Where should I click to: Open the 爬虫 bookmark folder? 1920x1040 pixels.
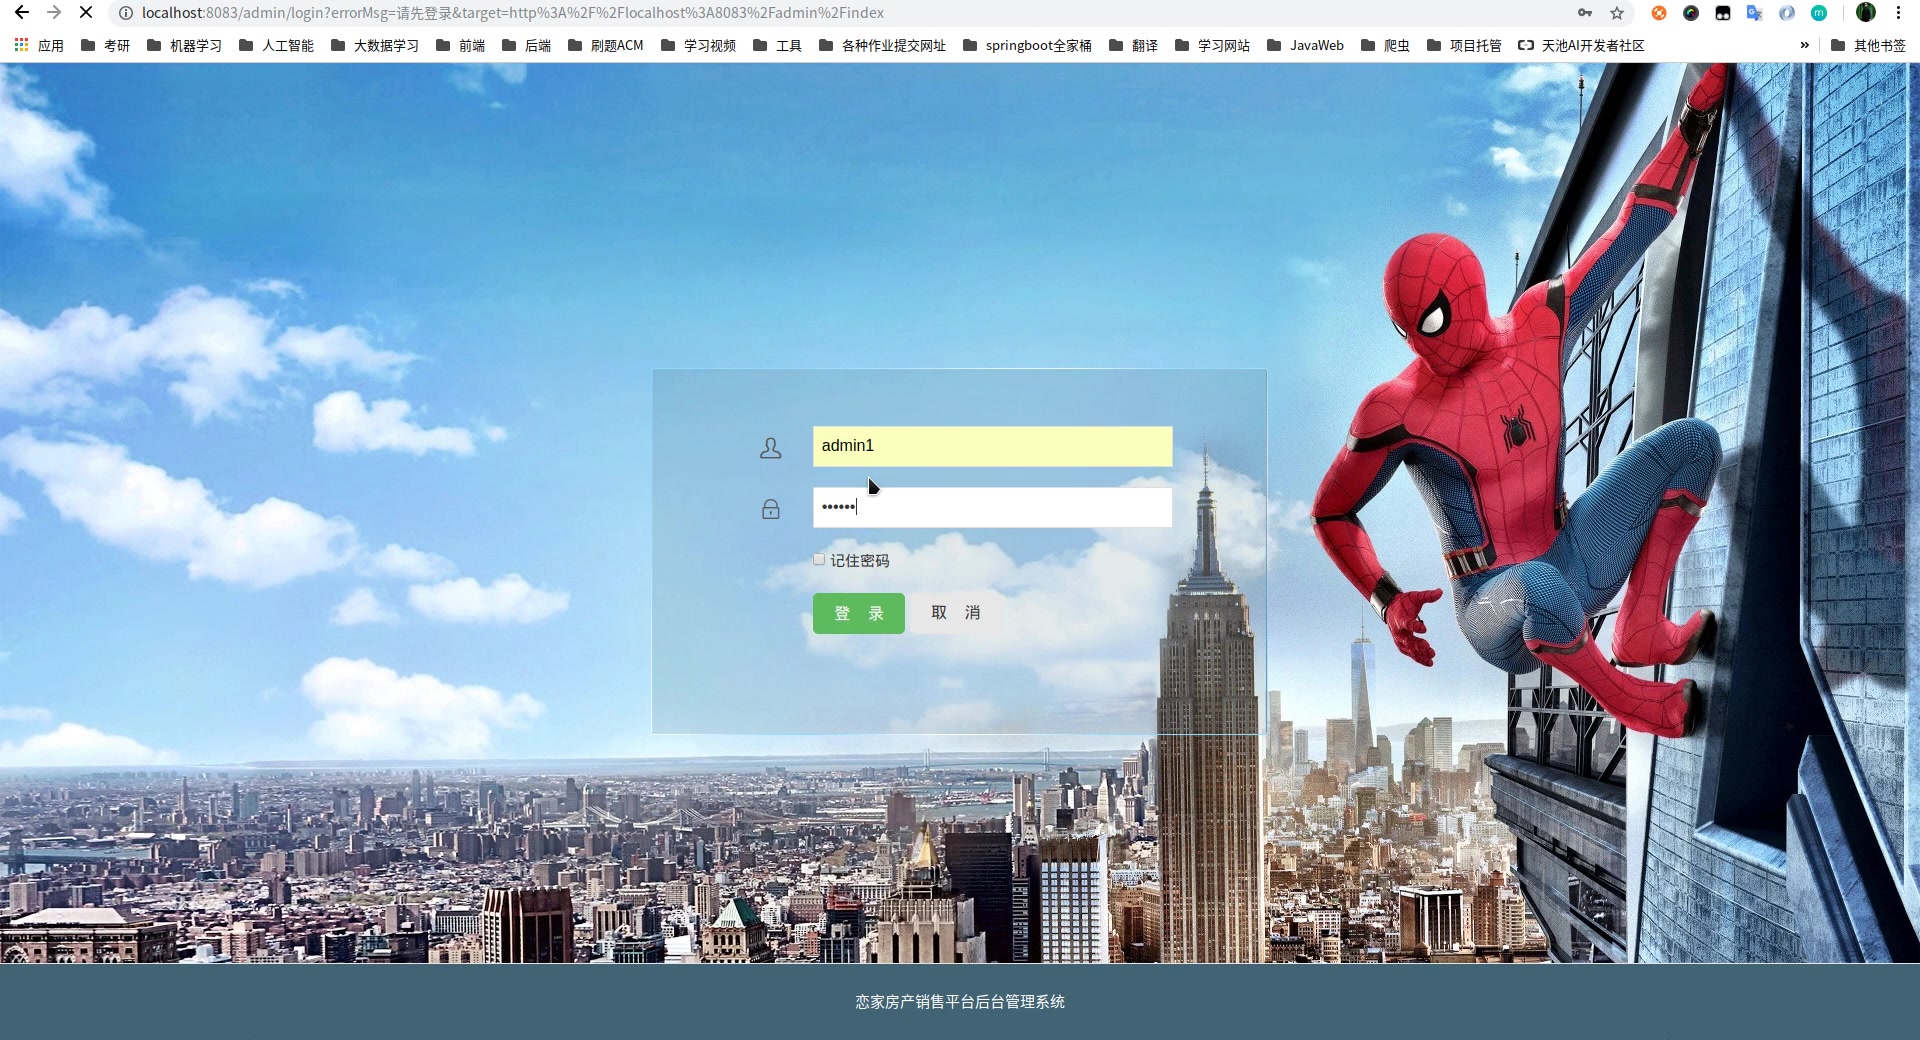pos(1386,46)
